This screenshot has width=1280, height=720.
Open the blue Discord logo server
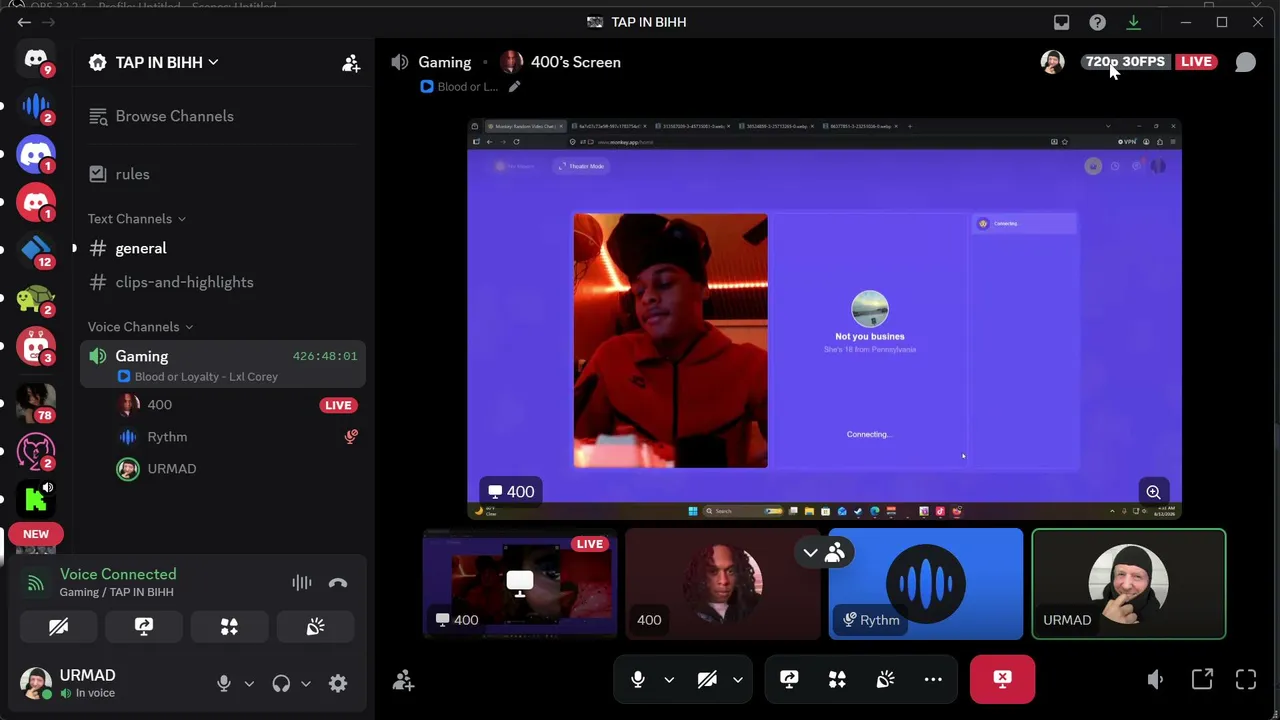pyautogui.click(x=36, y=154)
